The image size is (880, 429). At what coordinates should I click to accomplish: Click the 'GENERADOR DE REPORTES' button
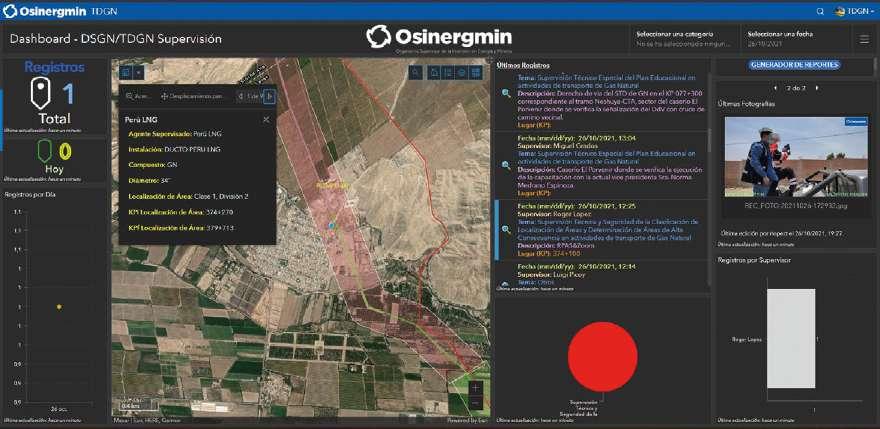795,65
